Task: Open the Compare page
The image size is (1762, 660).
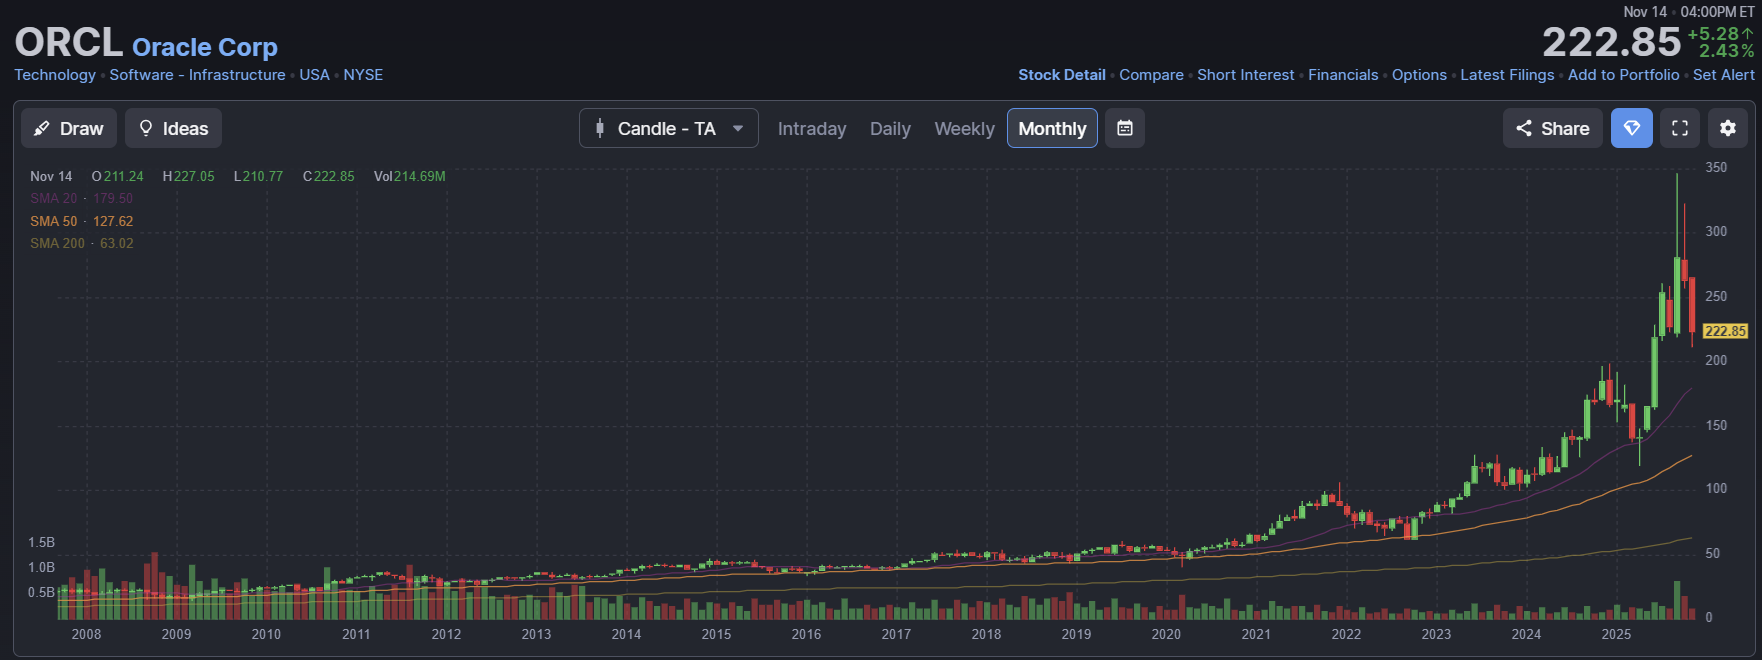Action: click(1151, 75)
